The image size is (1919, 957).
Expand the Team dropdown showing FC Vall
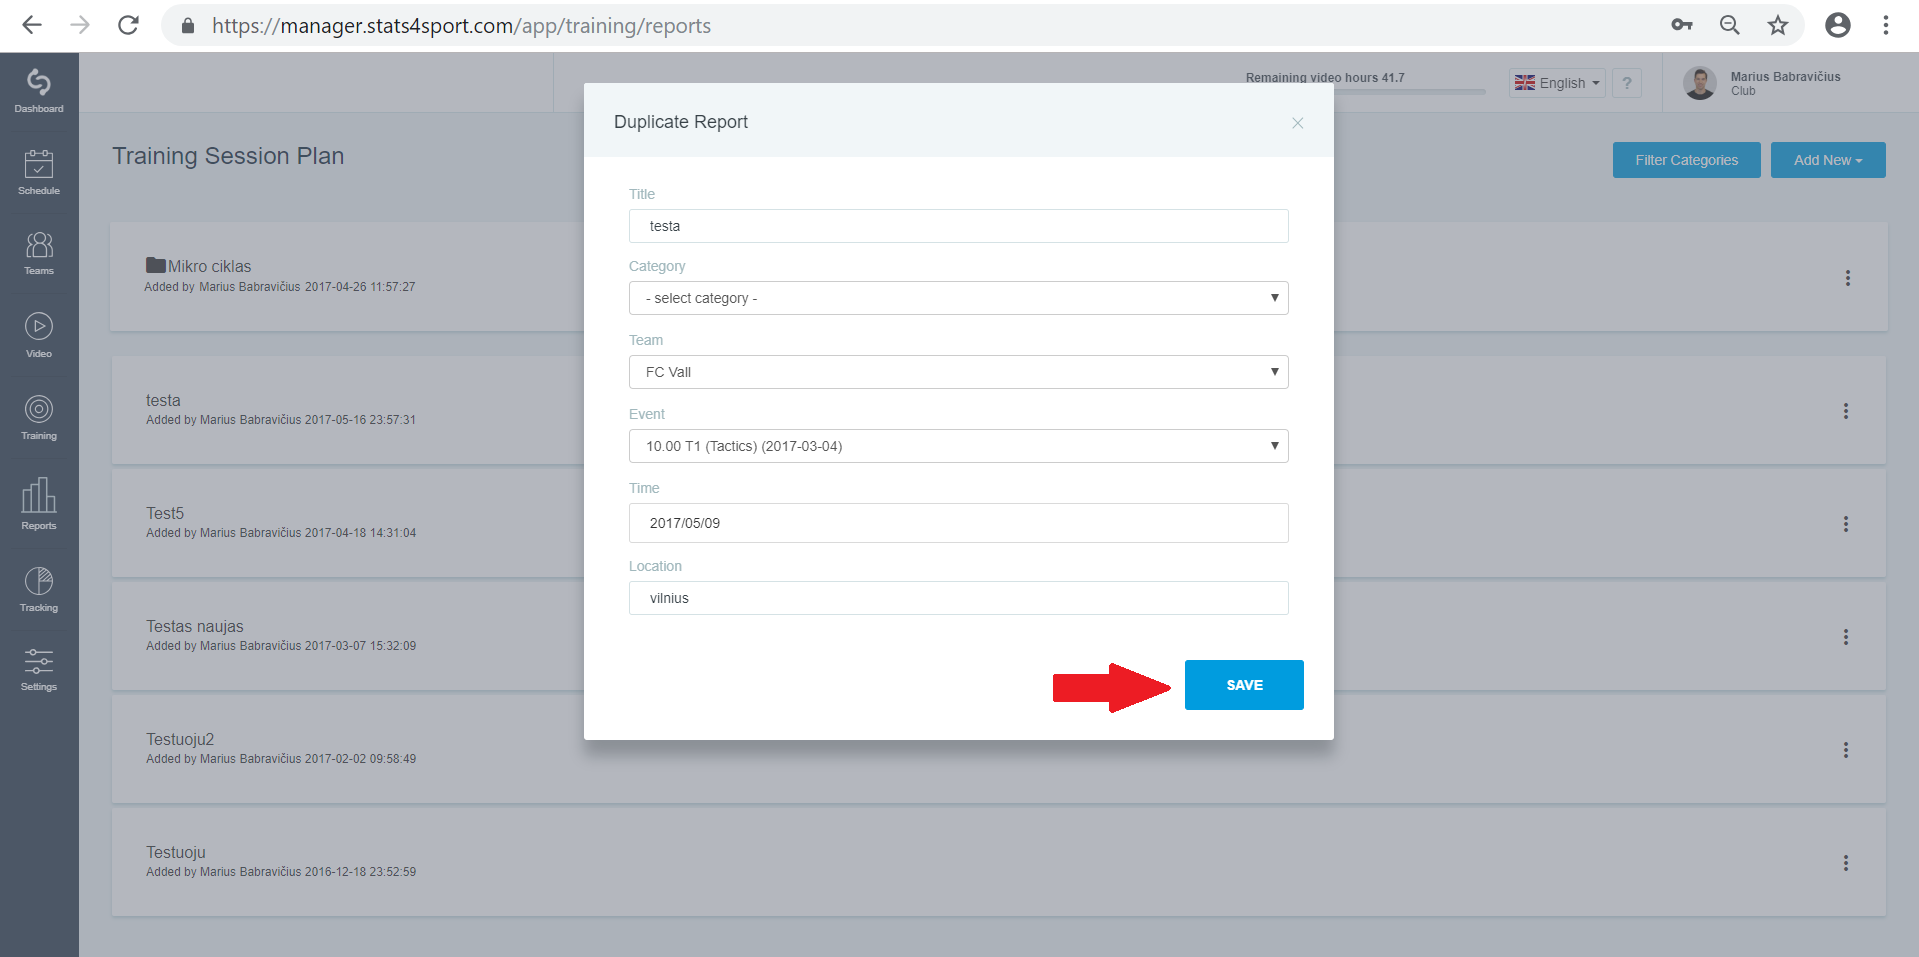pos(958,372)
